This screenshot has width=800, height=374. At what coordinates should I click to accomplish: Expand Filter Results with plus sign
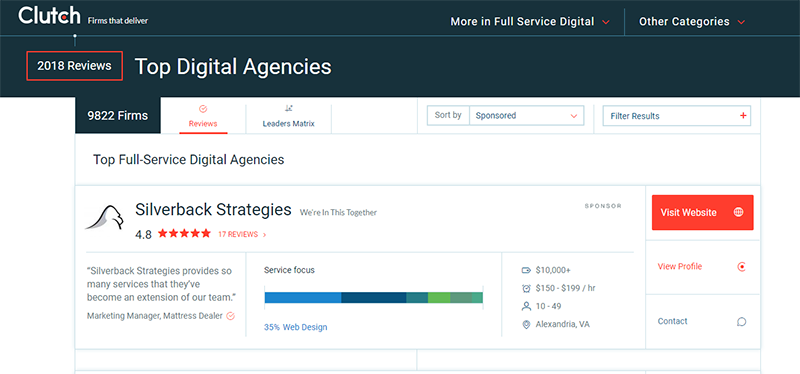coord(677,116)
